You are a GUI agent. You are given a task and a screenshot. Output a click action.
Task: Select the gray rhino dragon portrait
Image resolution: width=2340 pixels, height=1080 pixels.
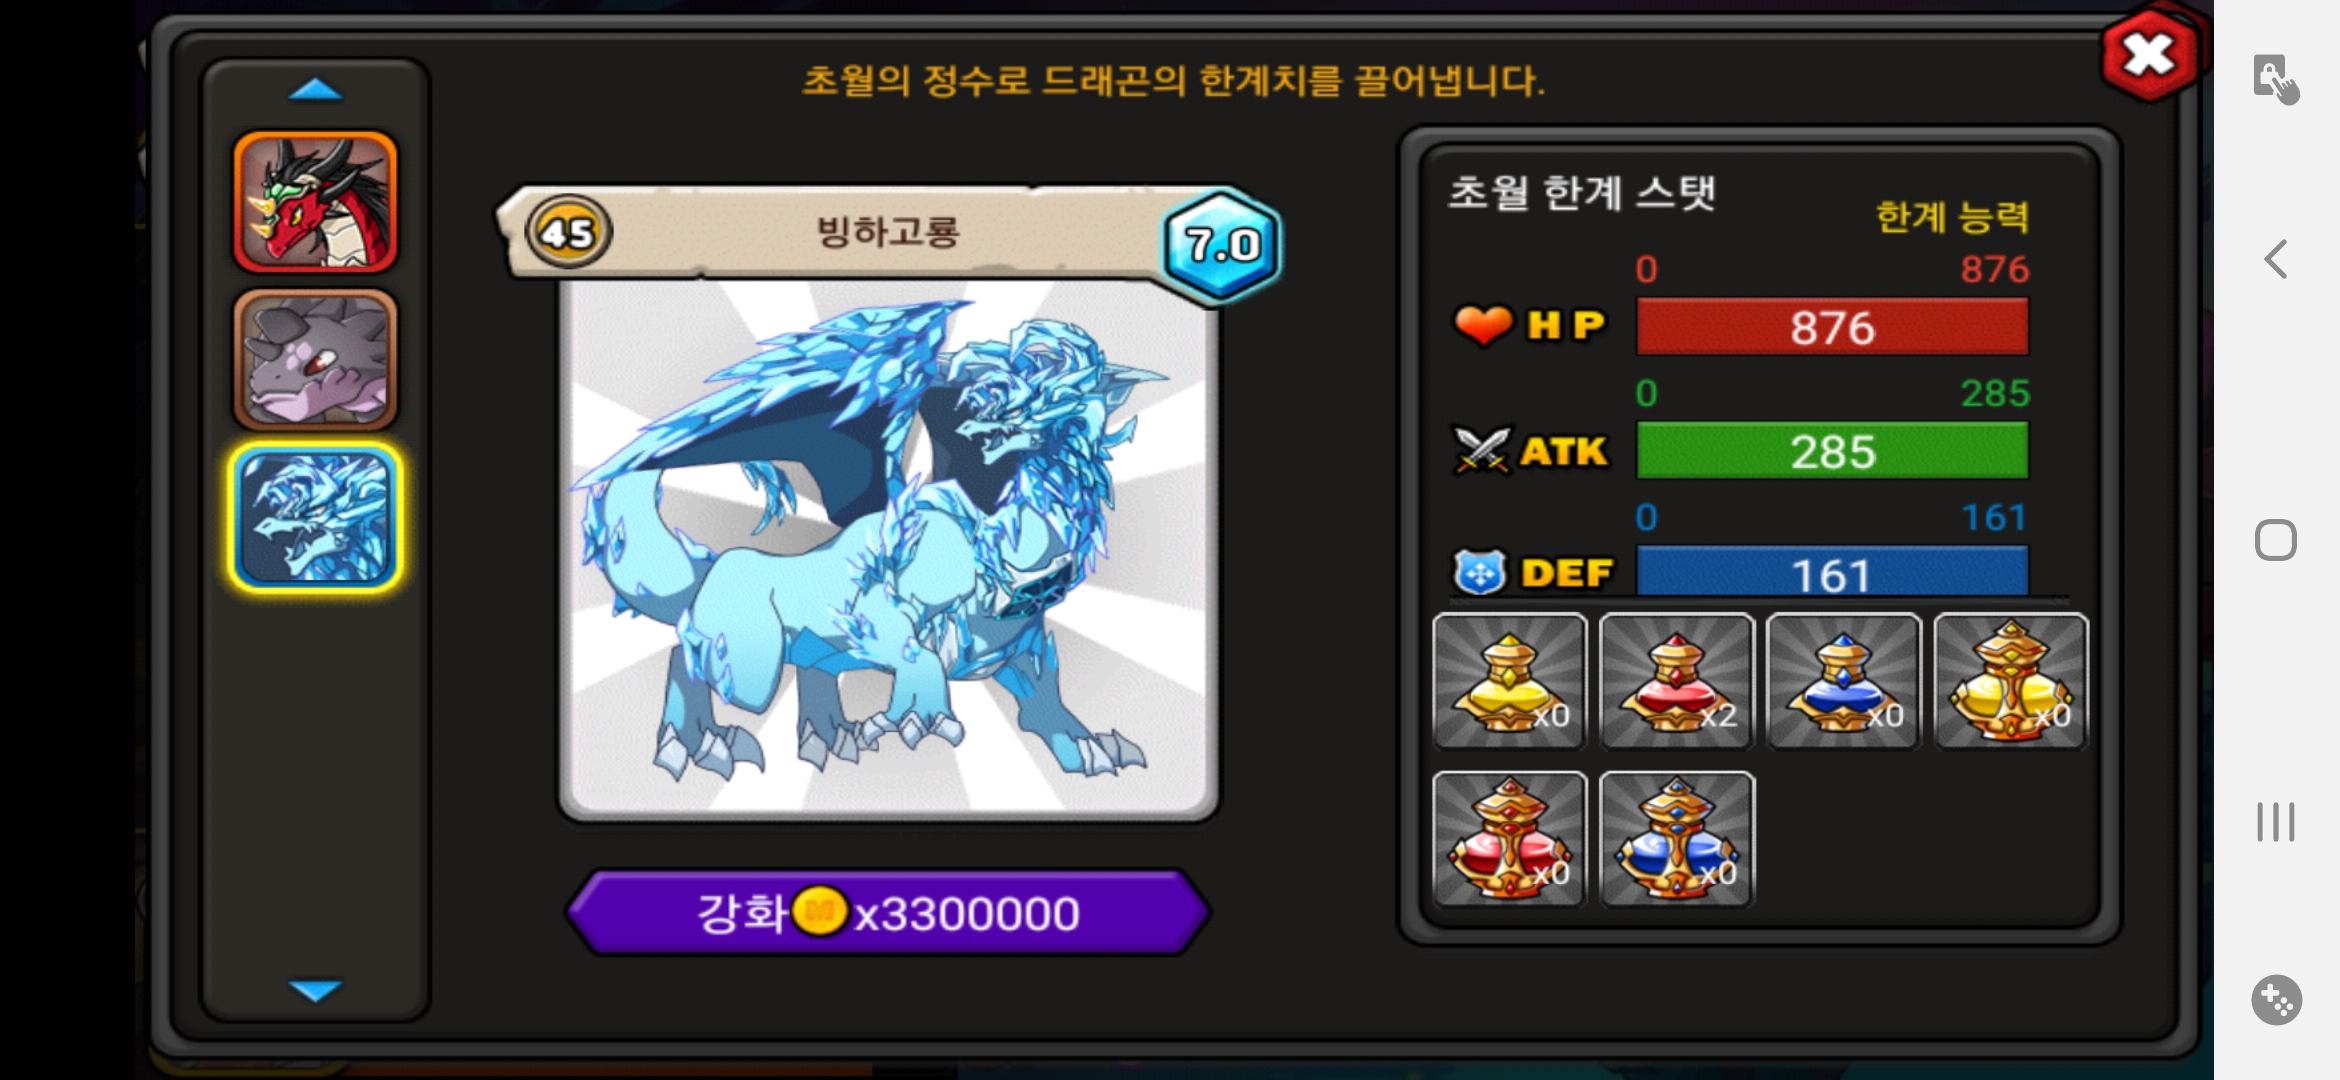tap(315, 360)
